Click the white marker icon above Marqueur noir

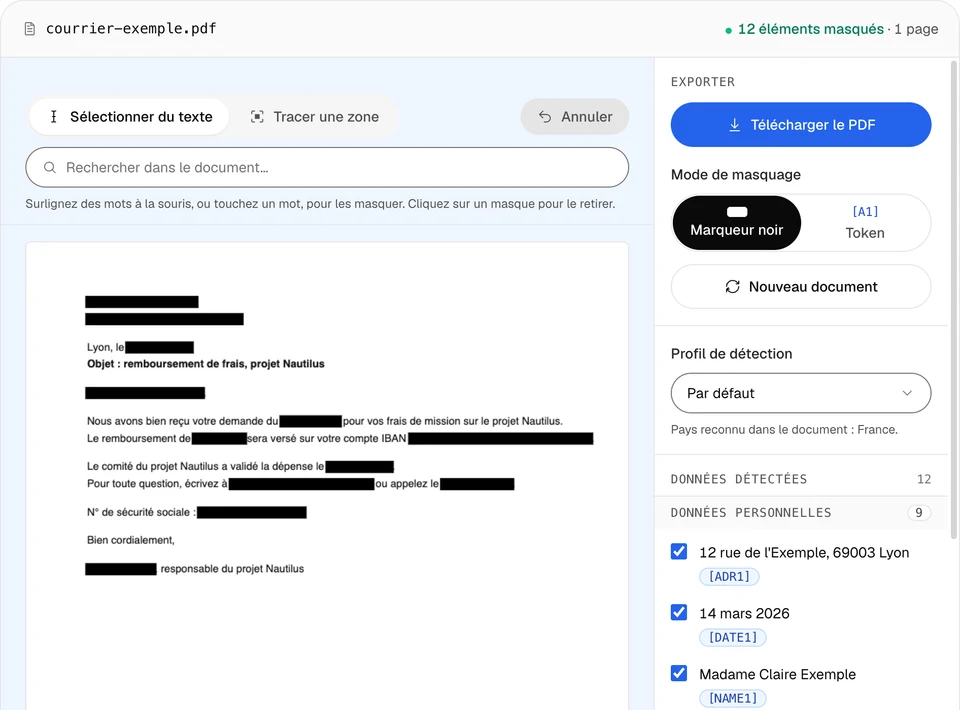point(737,212)
